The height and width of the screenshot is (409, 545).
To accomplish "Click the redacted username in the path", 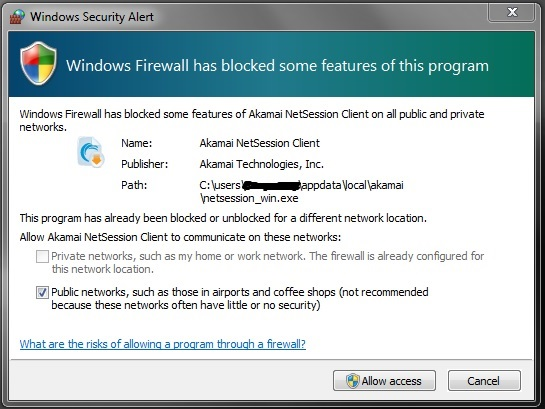I will tap(272, 186).
